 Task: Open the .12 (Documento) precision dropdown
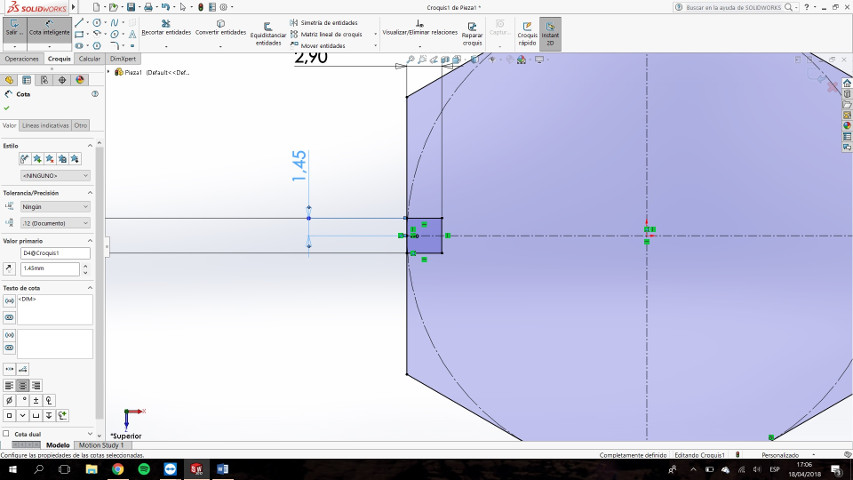55,223
